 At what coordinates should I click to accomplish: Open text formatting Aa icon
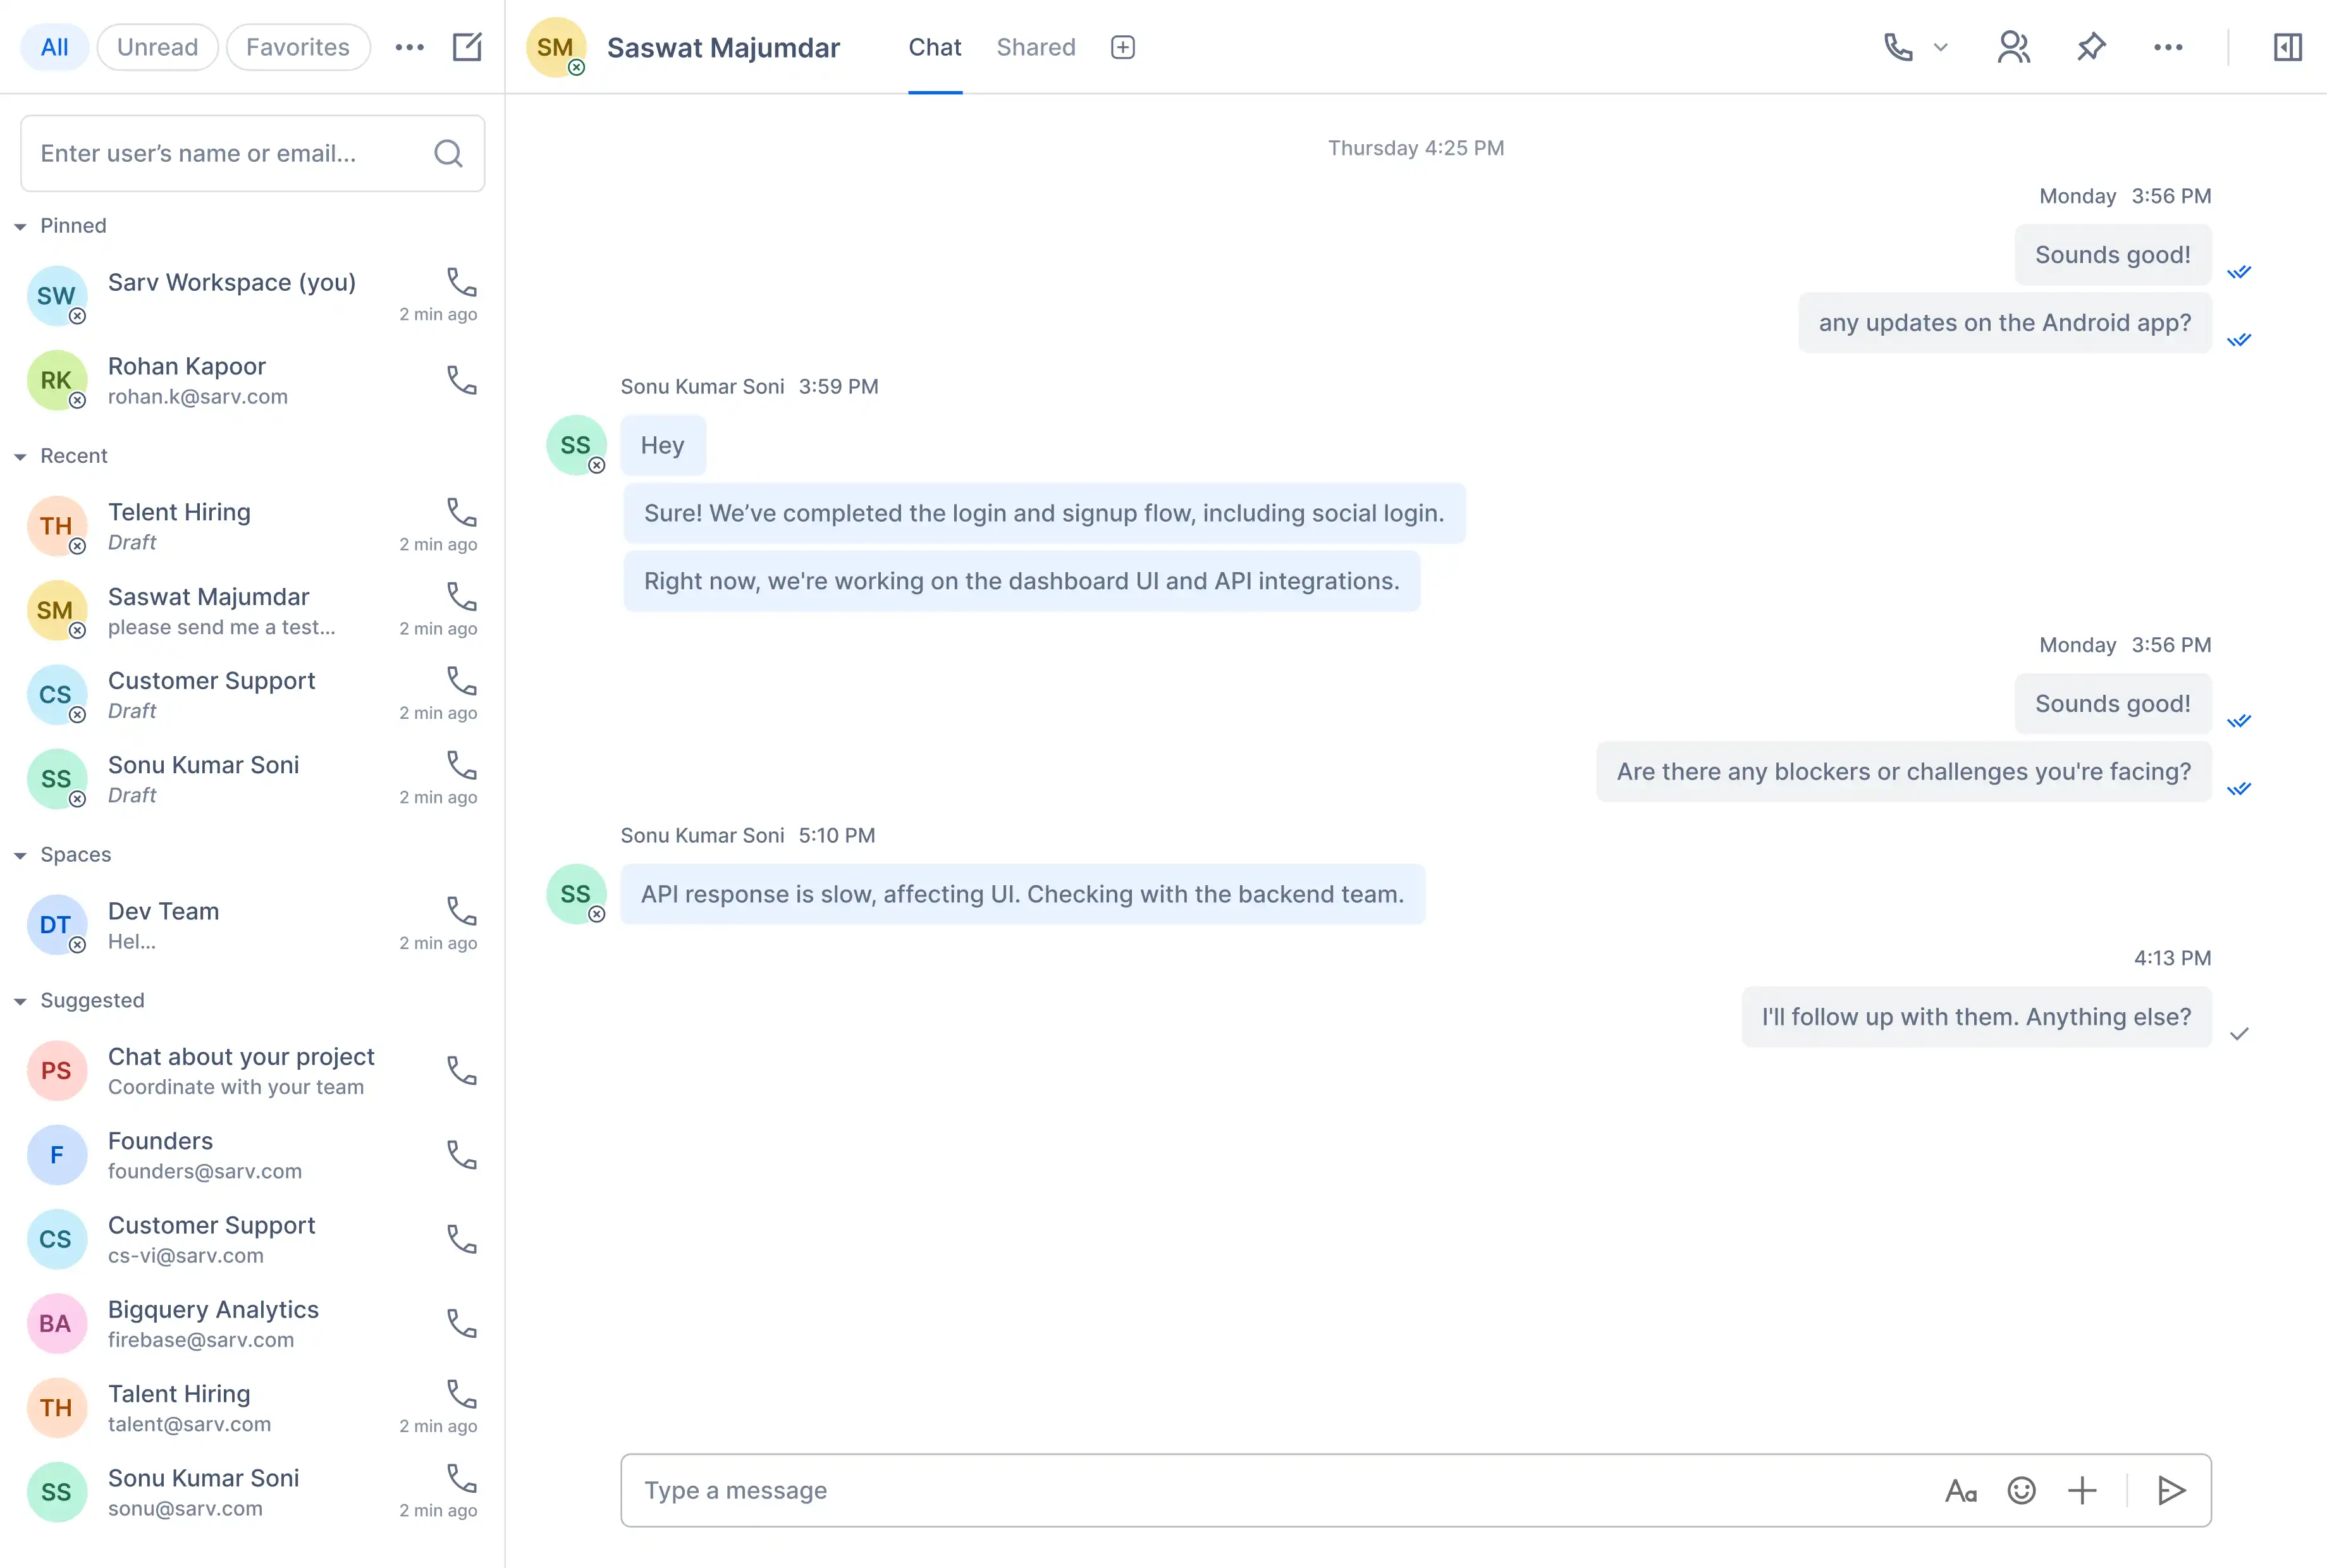1960,1490
